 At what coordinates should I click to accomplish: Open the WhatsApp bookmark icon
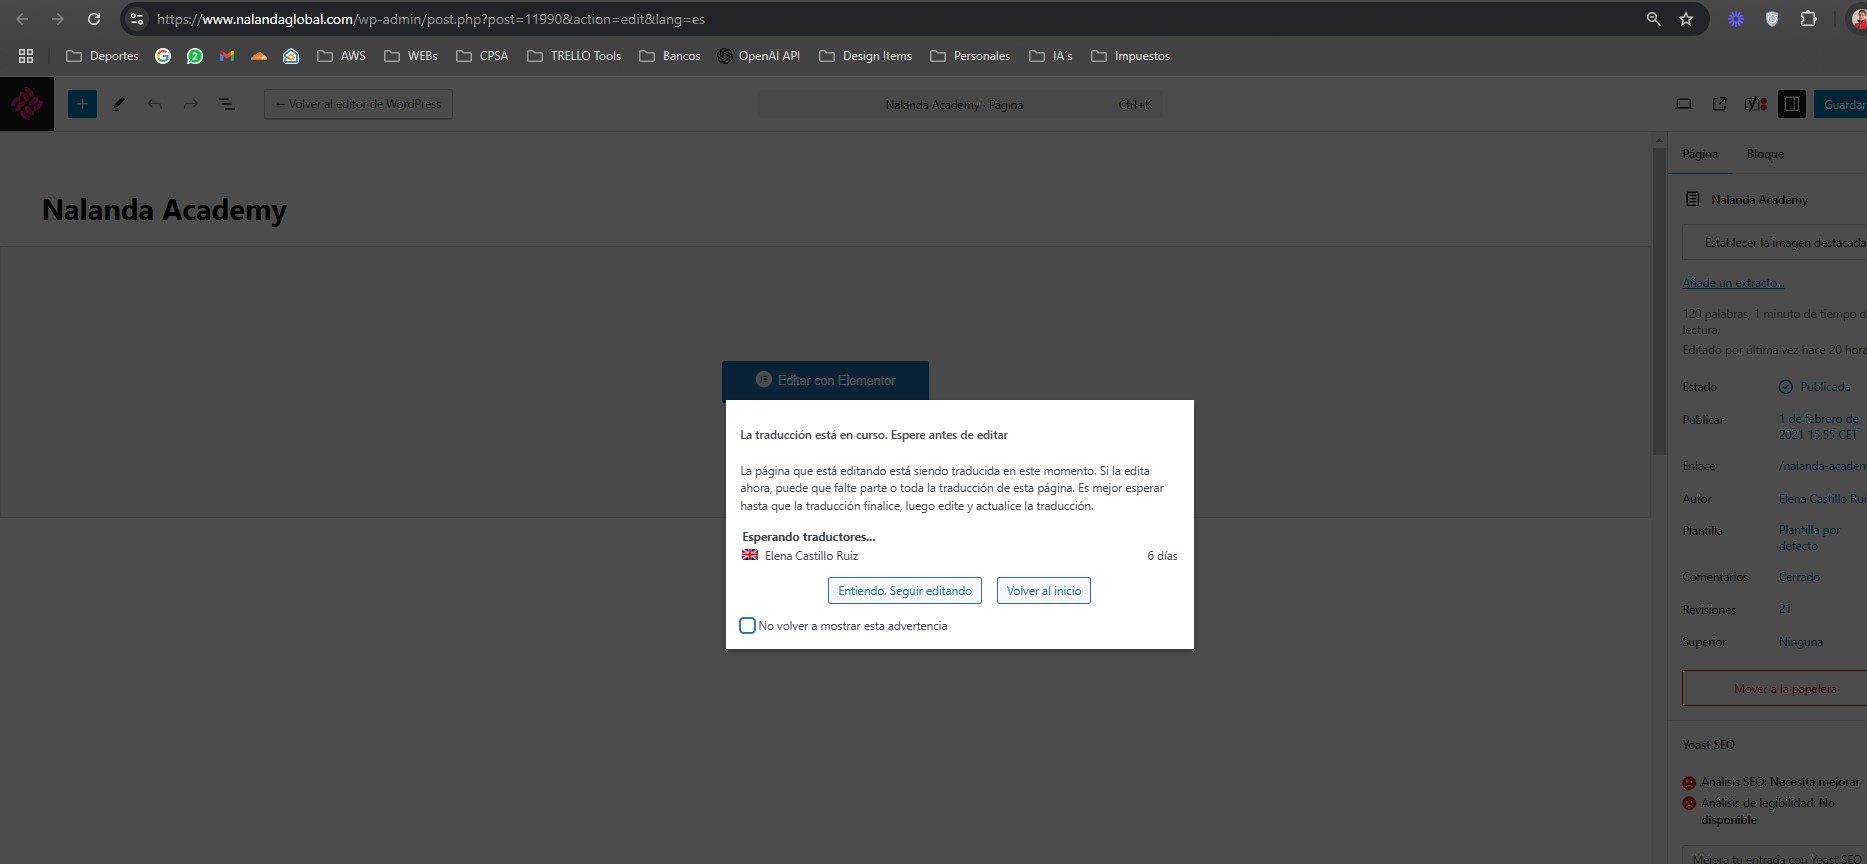tap(195, 56)
